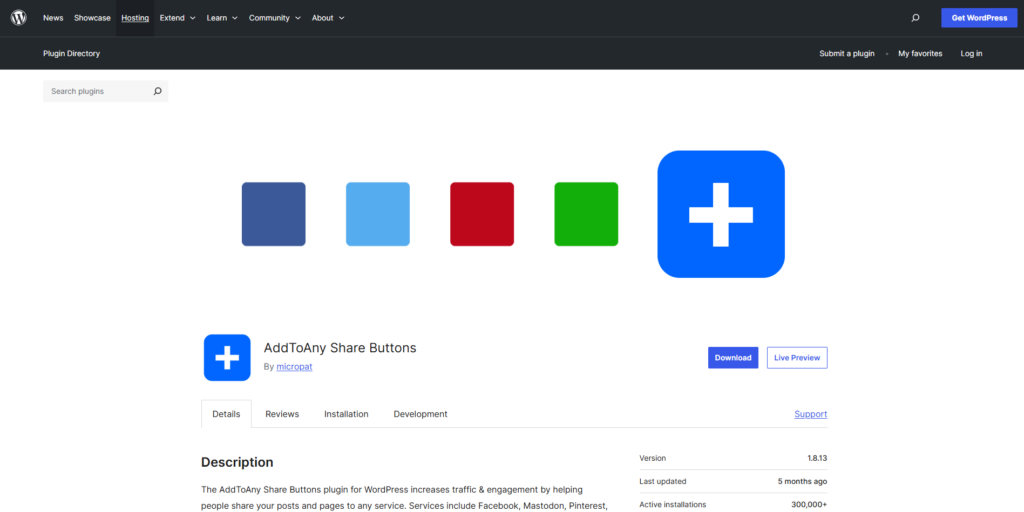Click the version value 1.8.13
The image size is (1024, 512).
tap(817, 458)
